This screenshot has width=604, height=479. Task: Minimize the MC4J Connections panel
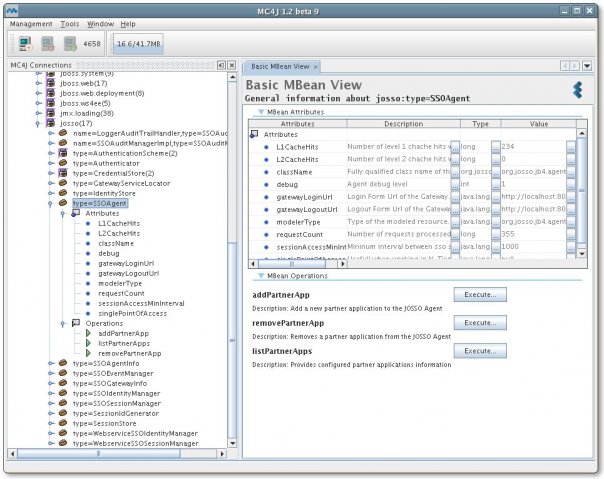tap(222, 65)
